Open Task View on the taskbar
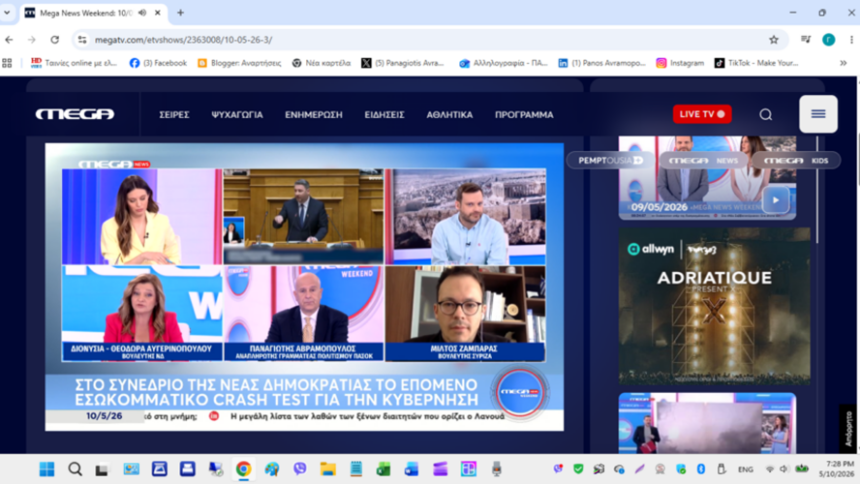 click(103, 469)
